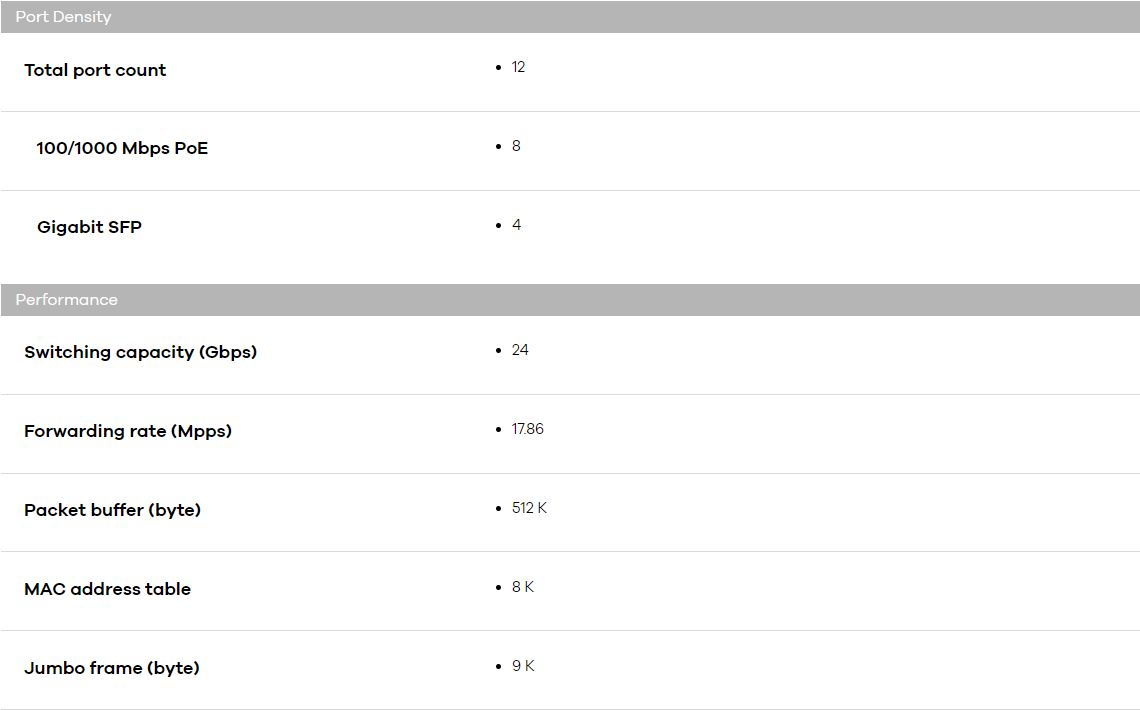Click the Port Density section header
The width and height of the screenshot is (1140, 710).
click(570, 17)
